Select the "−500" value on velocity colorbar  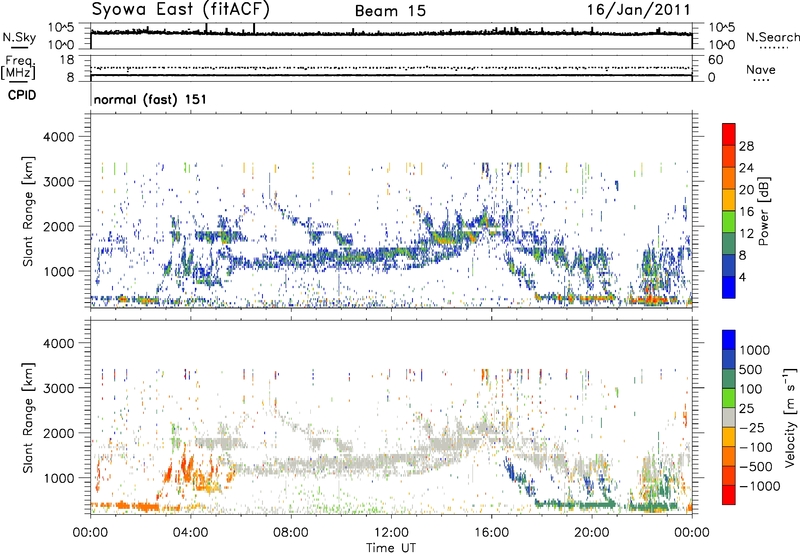pos(756,467)
